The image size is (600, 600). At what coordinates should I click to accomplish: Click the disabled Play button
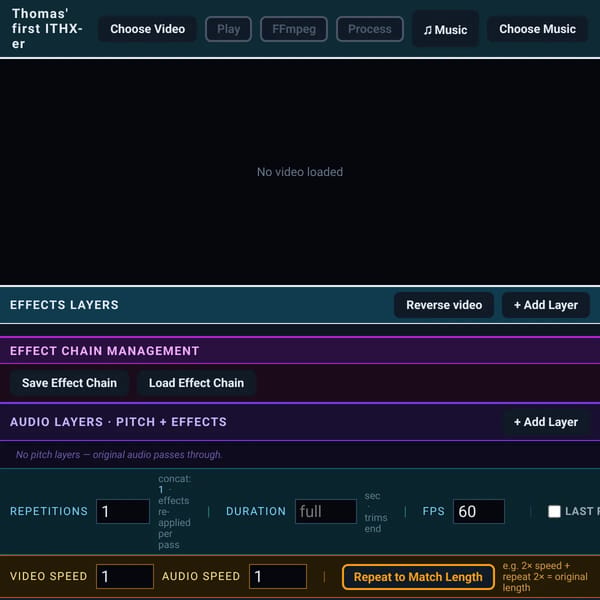pos(228,29)
